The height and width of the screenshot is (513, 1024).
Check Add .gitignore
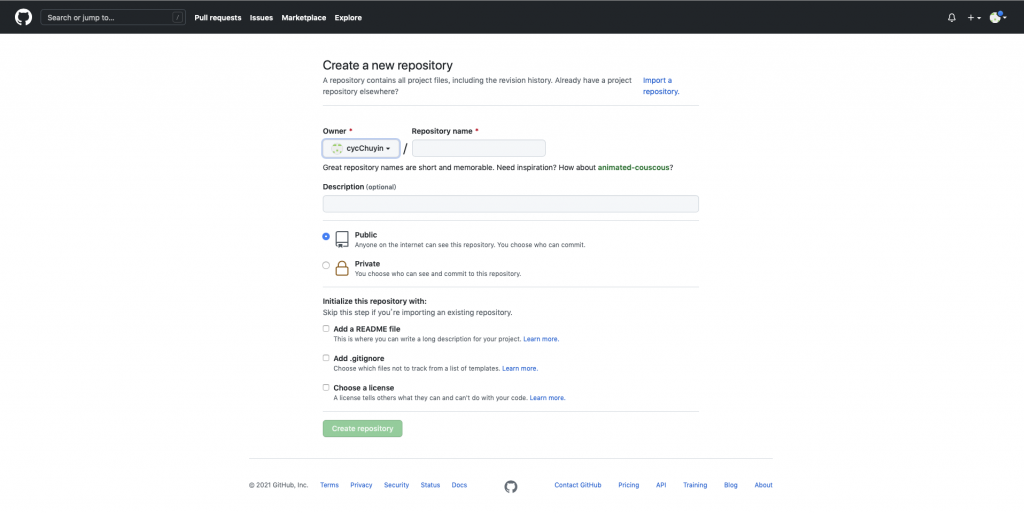coord(326,358)
